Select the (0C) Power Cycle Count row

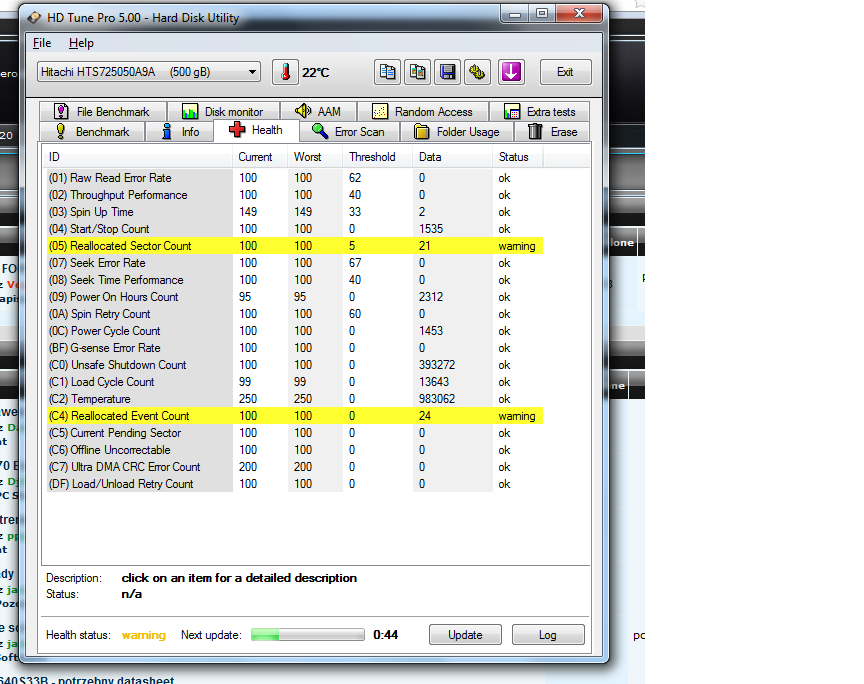pyautogui.click(x=295, y=331)
